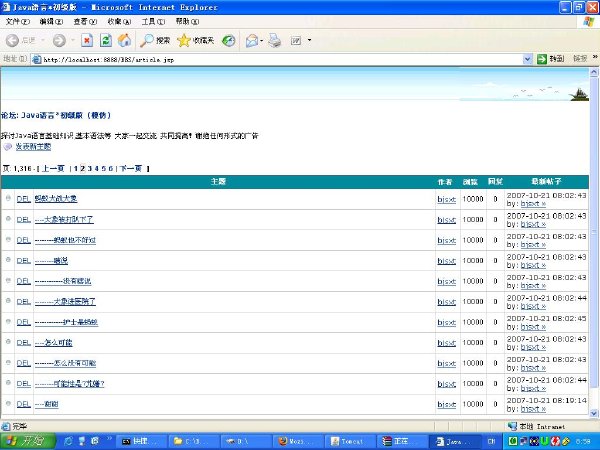The image size is (600, 450).
Task: Open the 文件(F) File menu
Action: (18, 21)
